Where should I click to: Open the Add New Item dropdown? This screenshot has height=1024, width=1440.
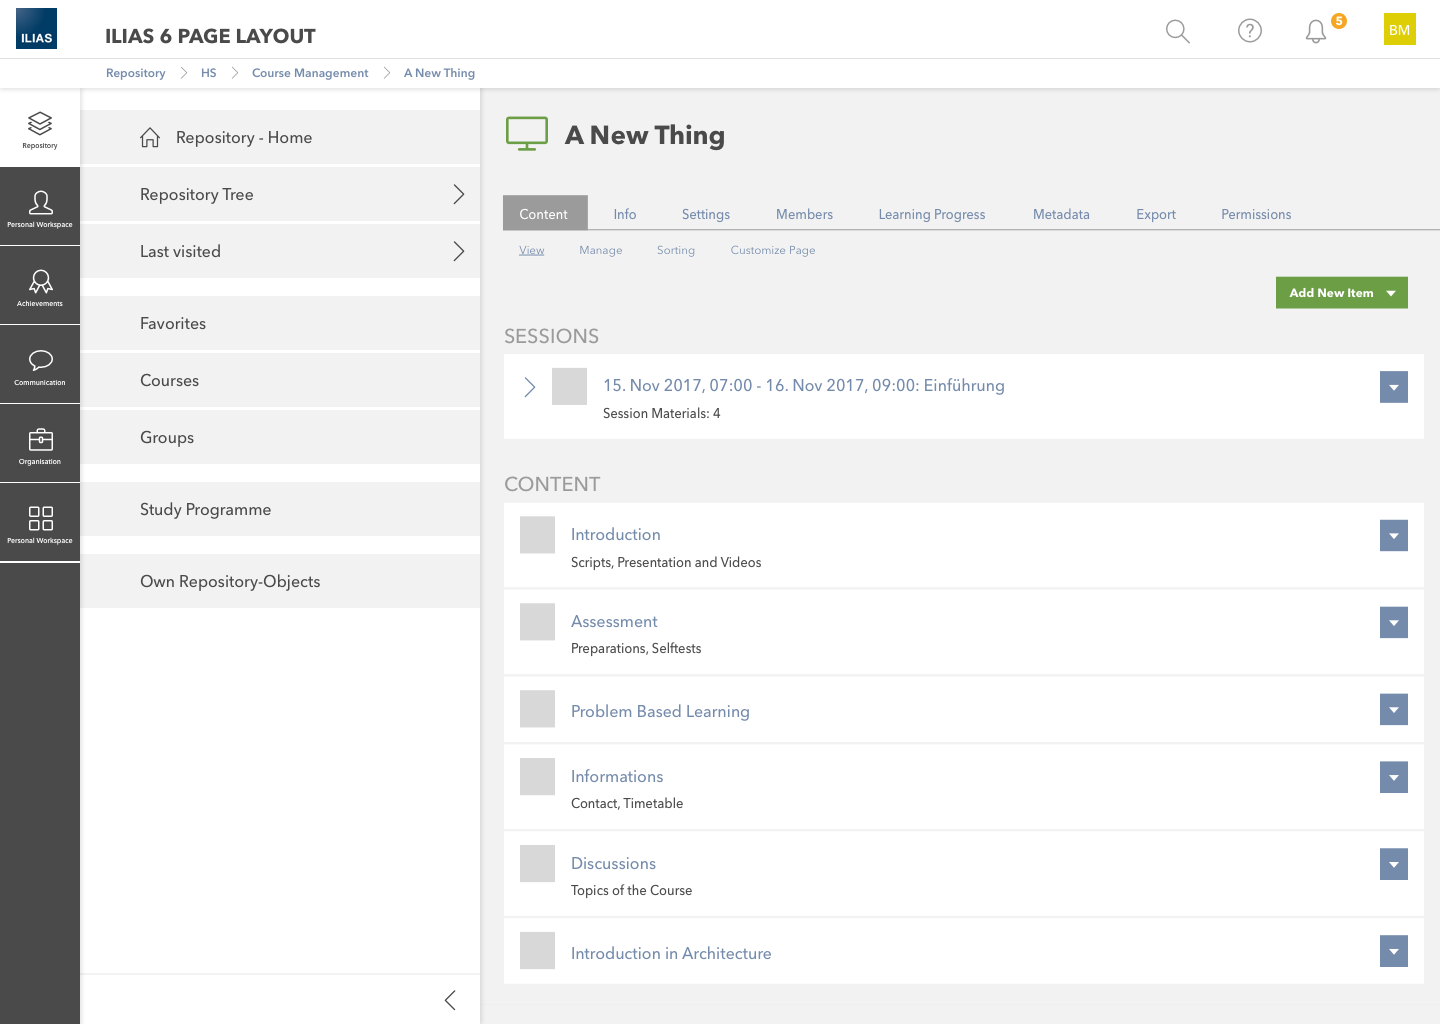tap(1341, 293)
